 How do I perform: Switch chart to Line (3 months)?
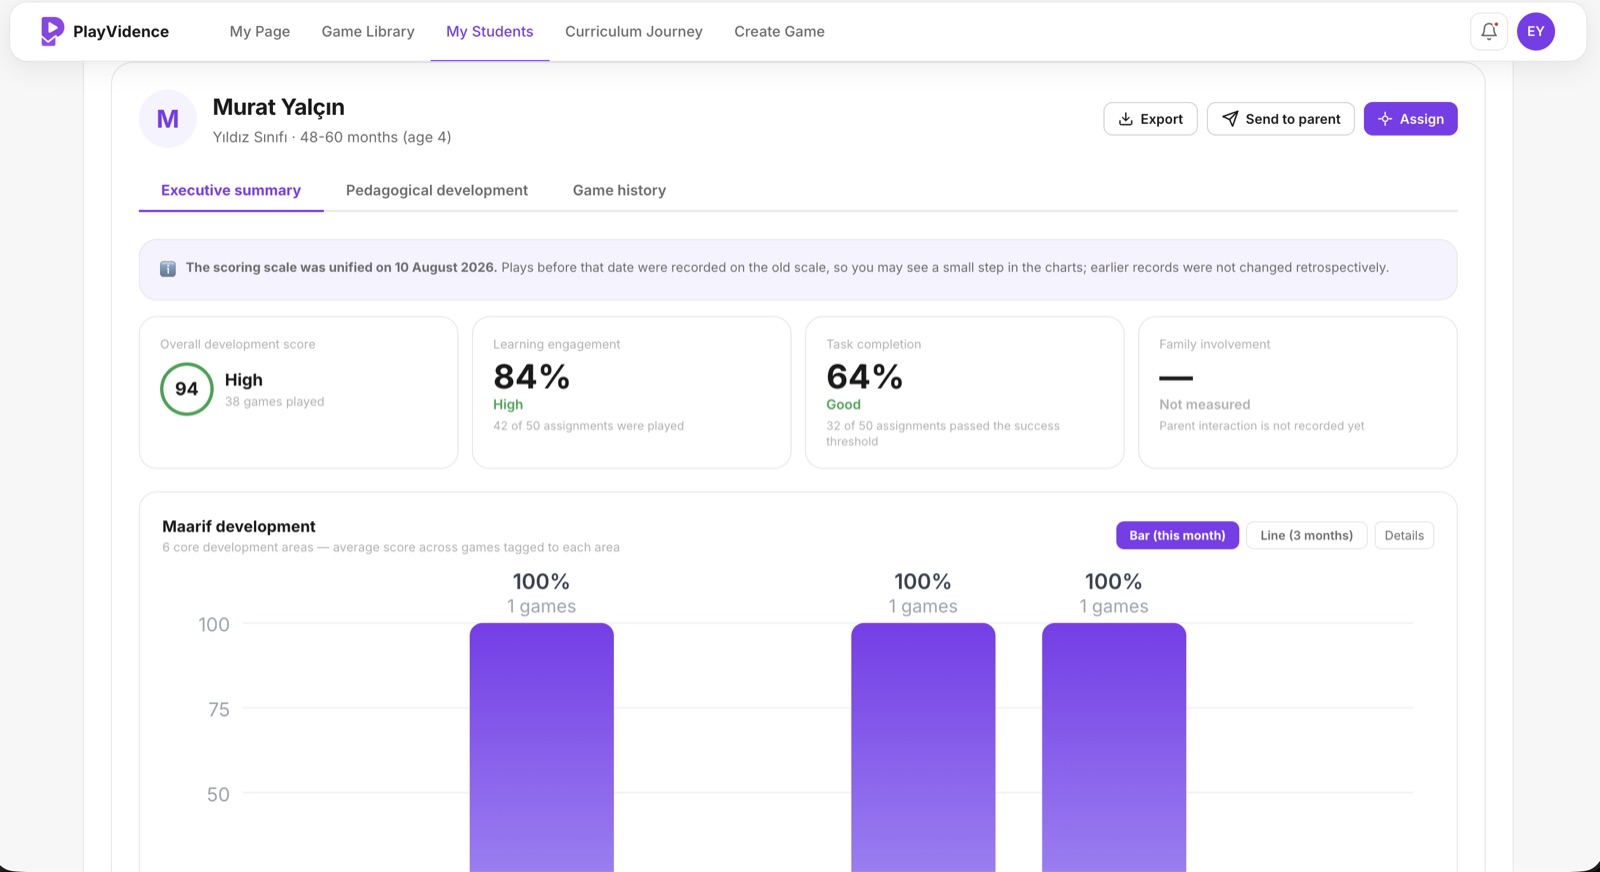1306,535
